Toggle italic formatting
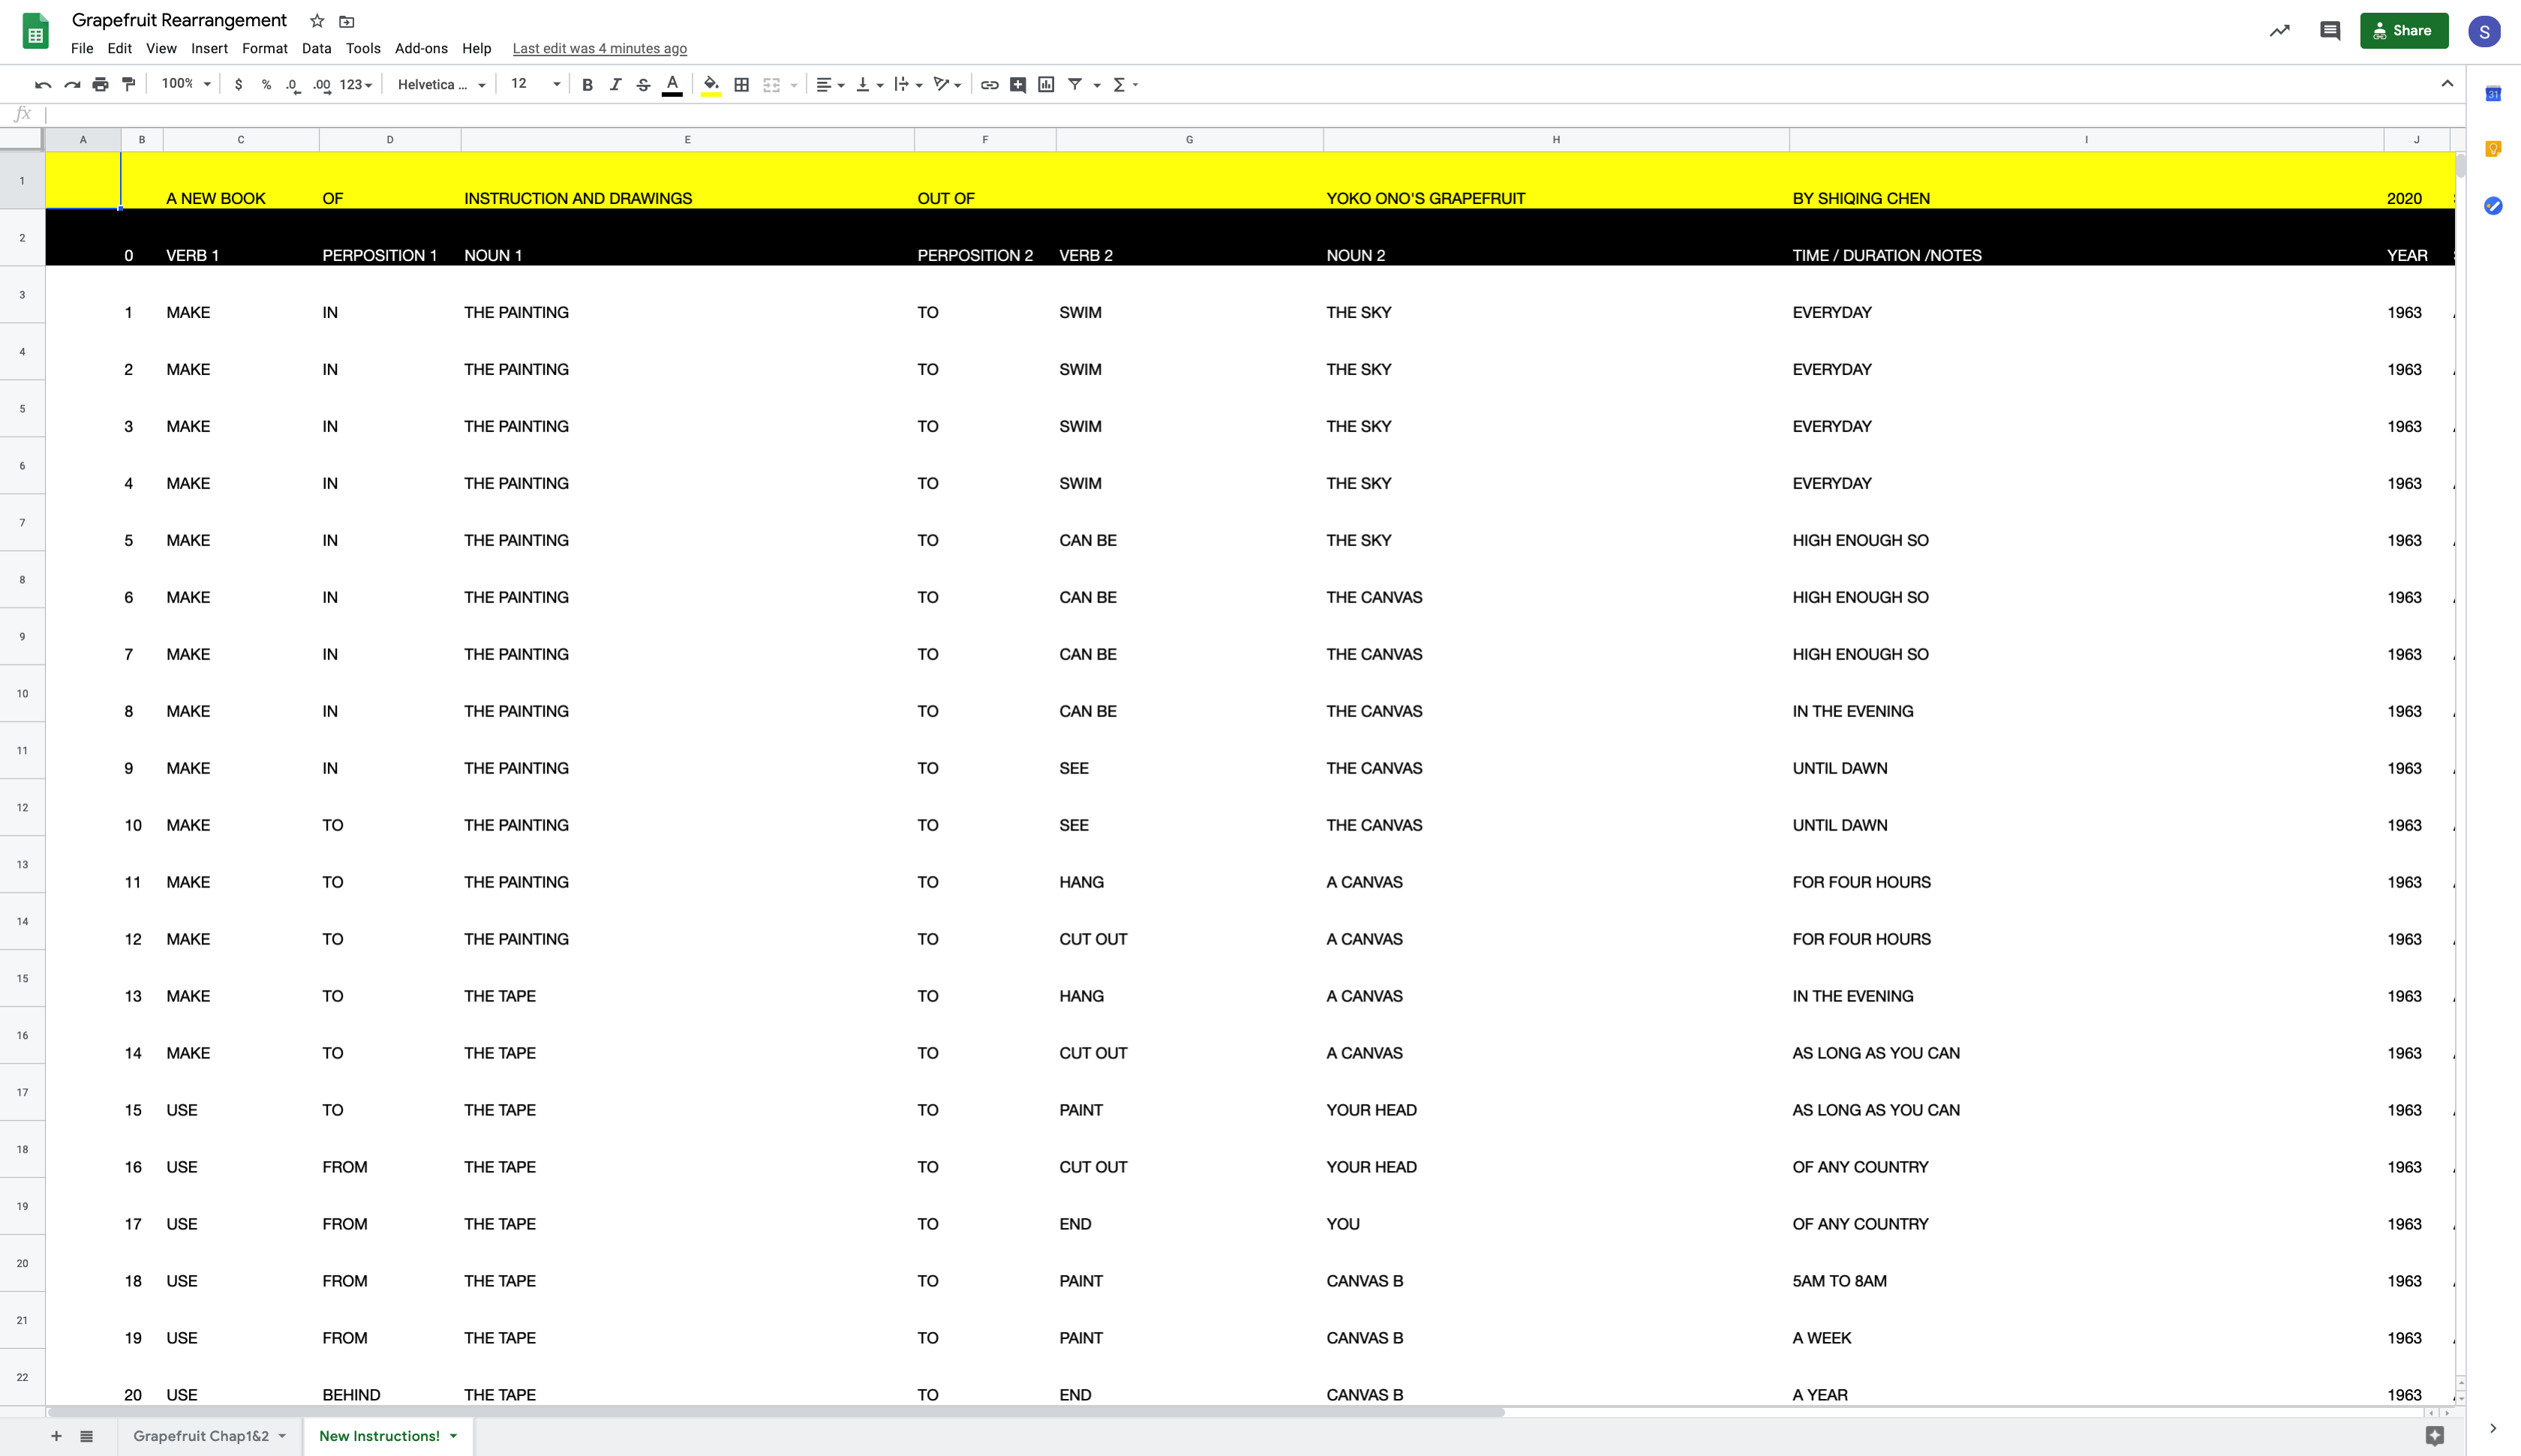The width and height of the screenshot is (2521, 1456). (x=615, y=85)
